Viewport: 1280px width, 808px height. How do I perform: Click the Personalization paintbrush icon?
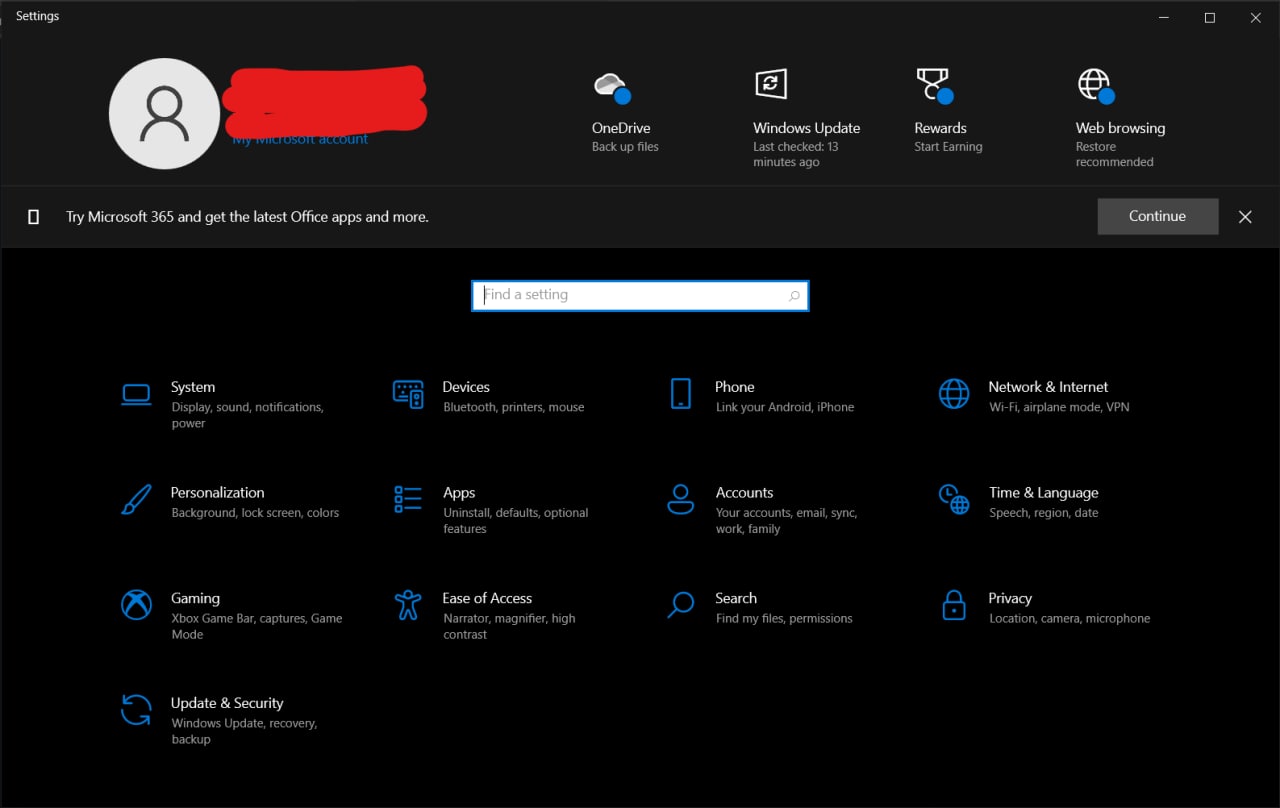136,500
